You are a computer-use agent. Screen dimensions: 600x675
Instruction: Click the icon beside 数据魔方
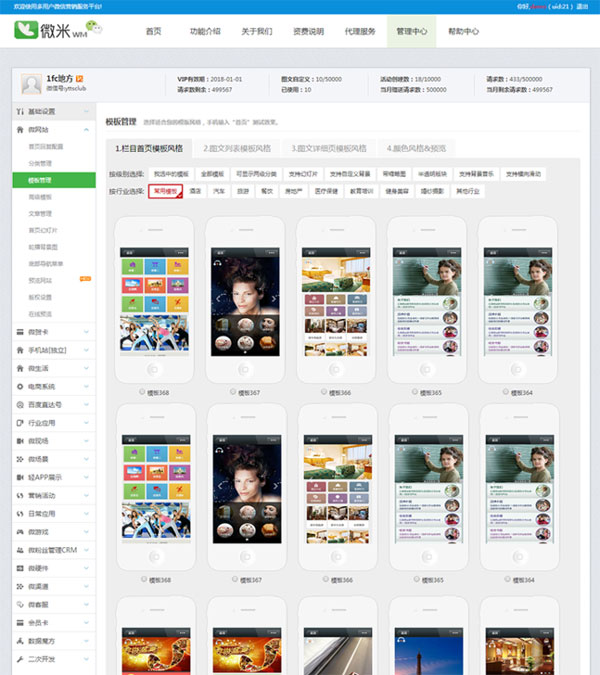point(20,641)
